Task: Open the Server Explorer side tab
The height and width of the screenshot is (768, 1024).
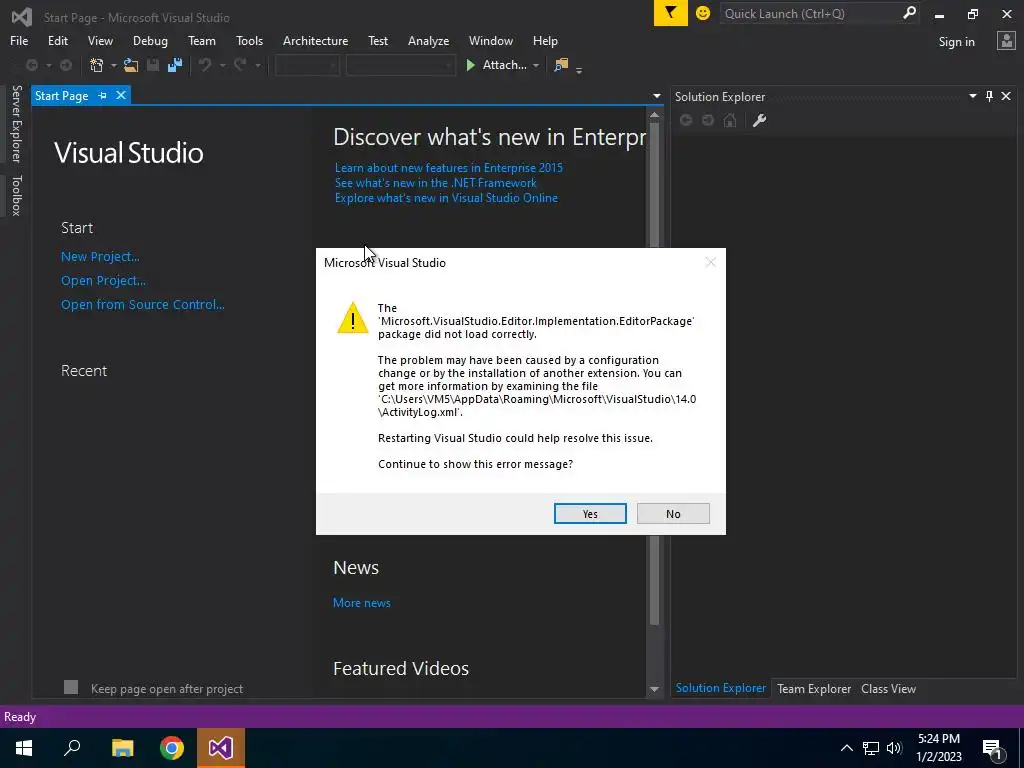Action: click(x=16, y=123)
